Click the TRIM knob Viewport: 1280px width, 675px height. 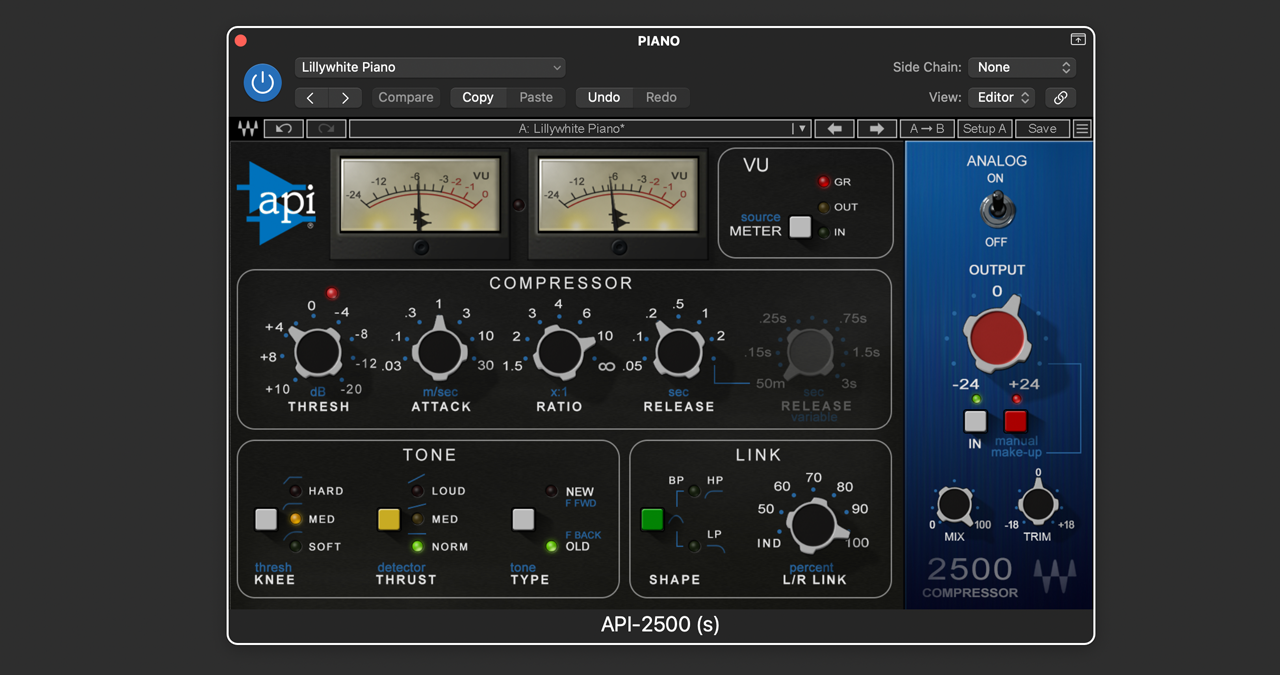(x=1038, y=503)
